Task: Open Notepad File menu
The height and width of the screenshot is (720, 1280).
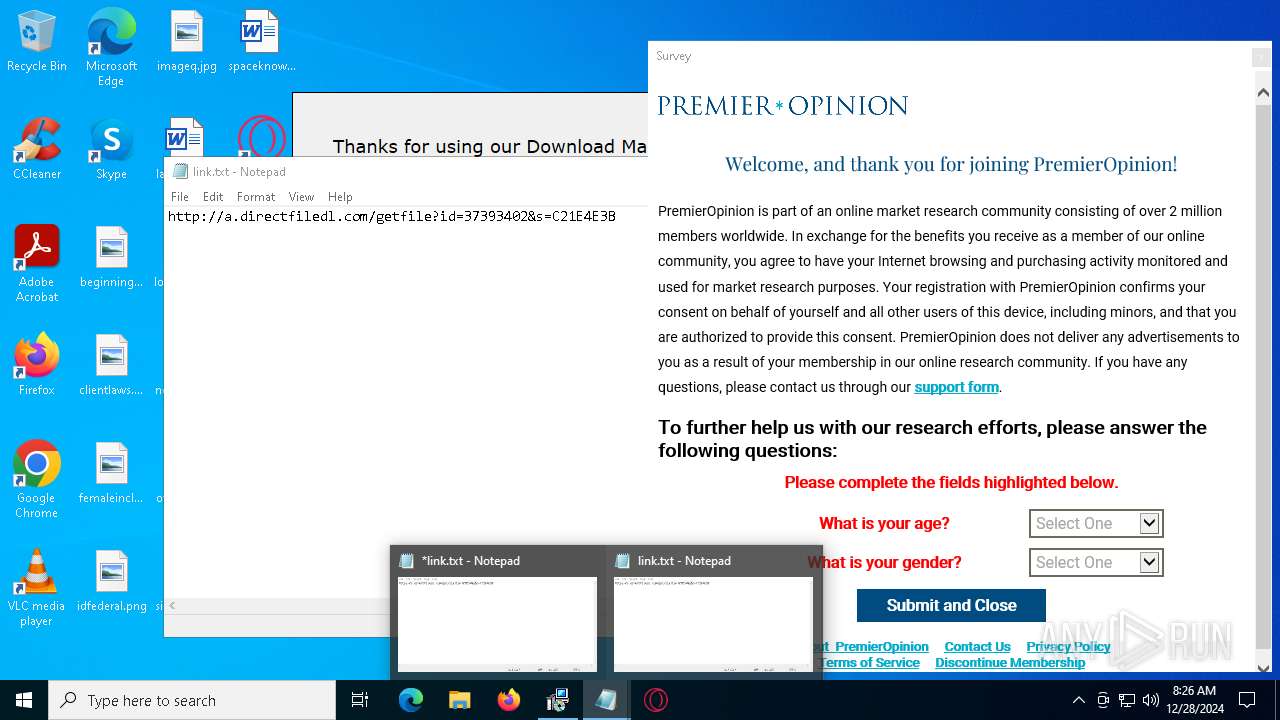Action: click(180, 197)
